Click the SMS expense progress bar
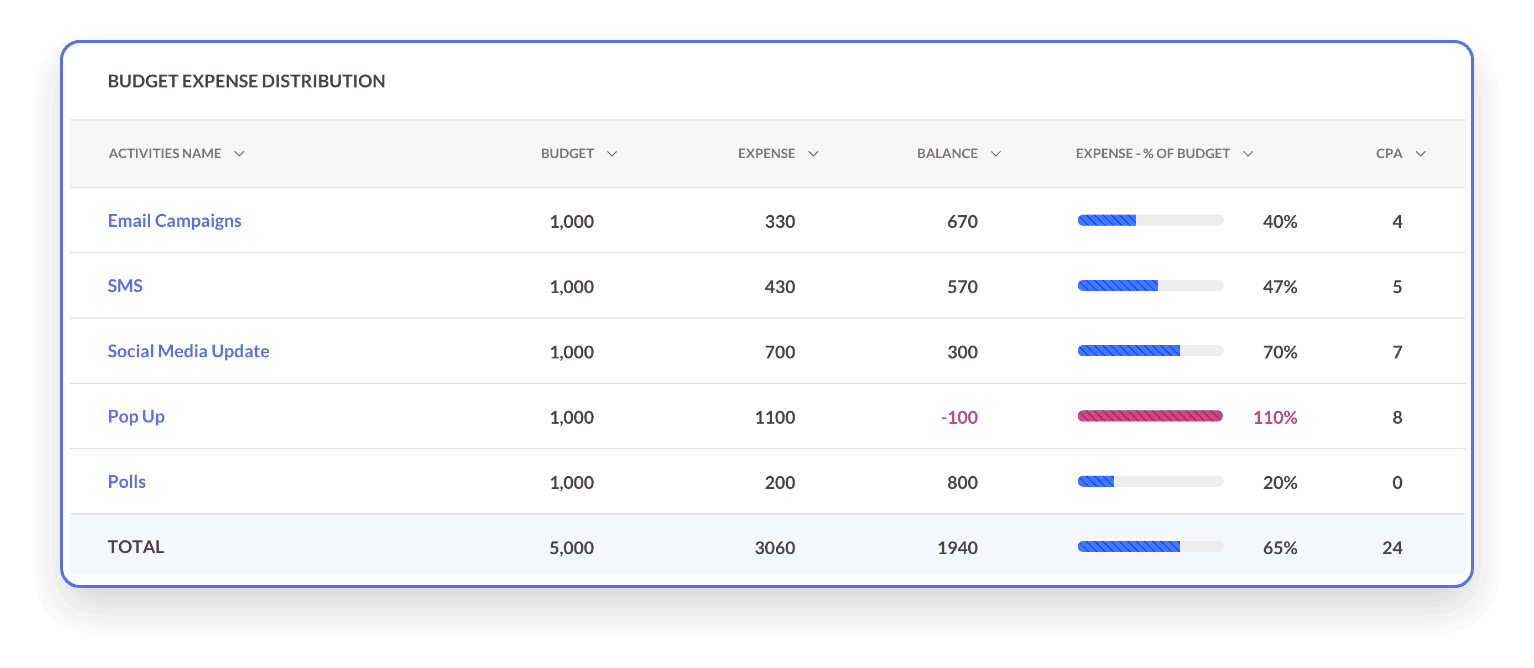 (x=1150, y=286)
